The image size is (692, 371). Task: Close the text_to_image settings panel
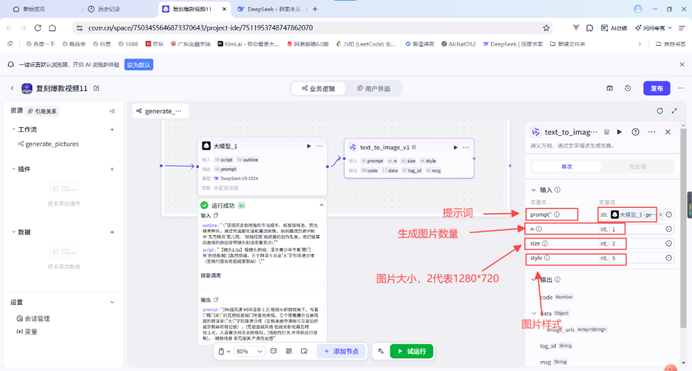pyautogui.click(x=668, y=132)
